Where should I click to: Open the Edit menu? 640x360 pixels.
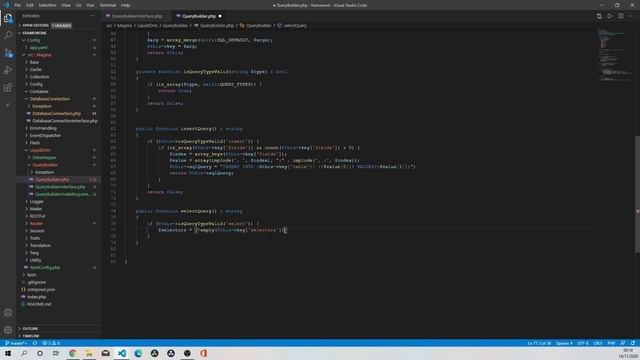pos(30,5)
